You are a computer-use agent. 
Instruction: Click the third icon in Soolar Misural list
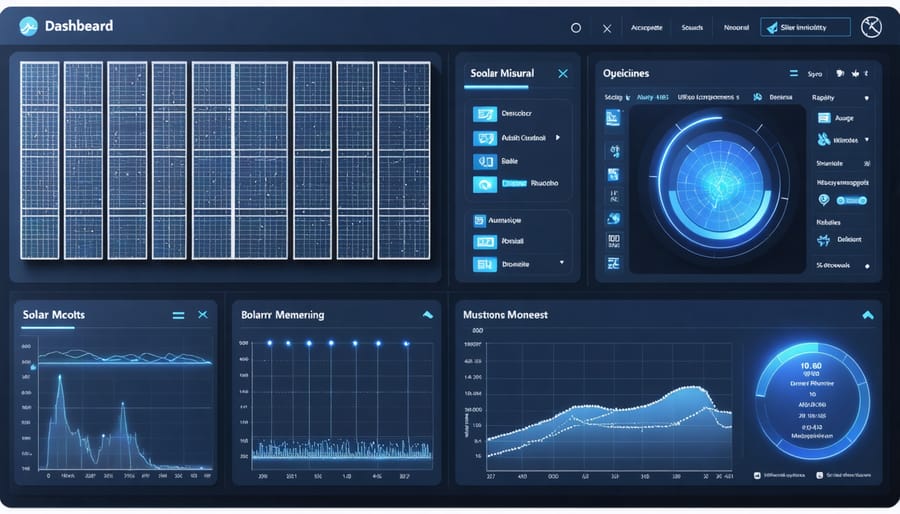(x=485, y=162)
